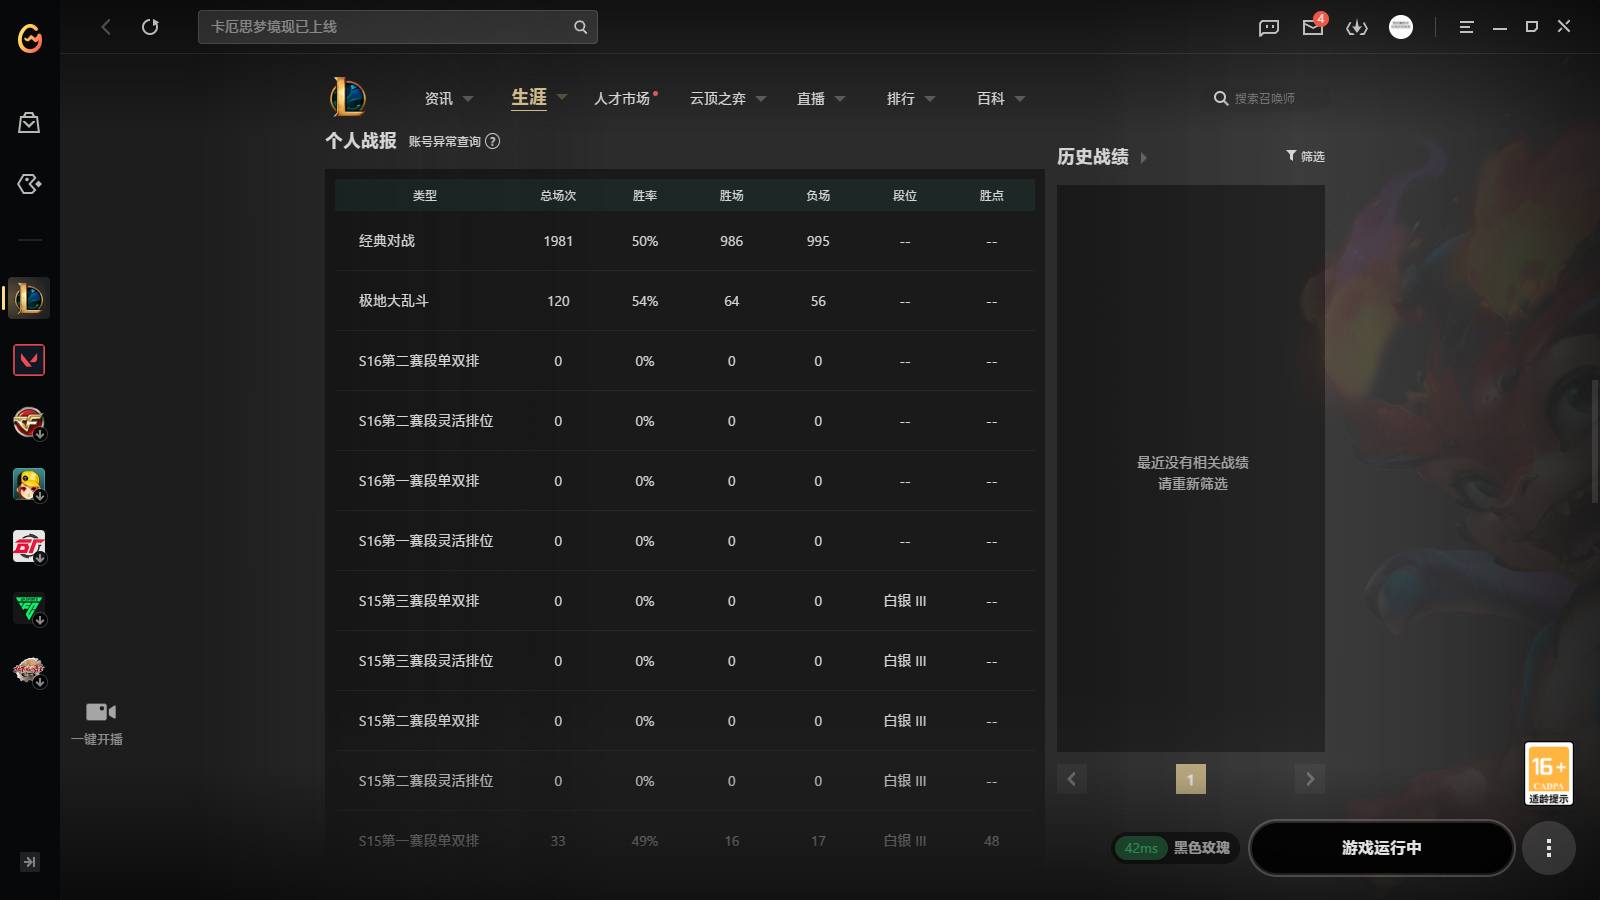The width and height of the screenshot is (1600, 900).
Task: Select Valorant in sidebar
Action: pyautogui.click(x=29, y=360)
